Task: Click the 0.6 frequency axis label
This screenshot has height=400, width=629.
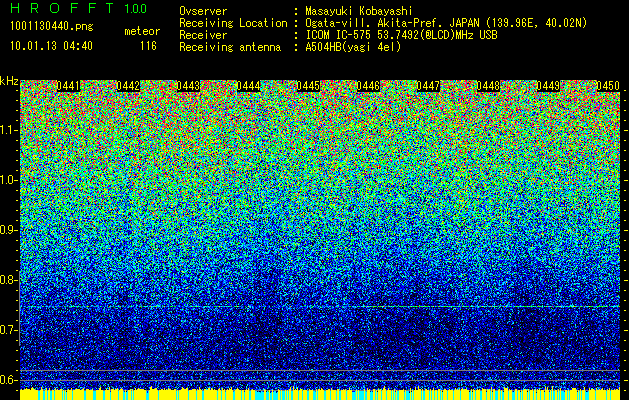Action: 9,380
